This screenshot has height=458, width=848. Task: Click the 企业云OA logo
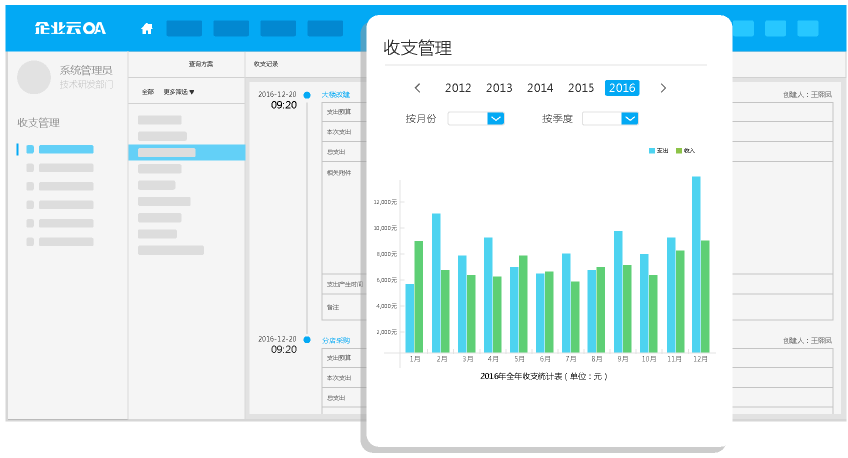click(70, 28)
